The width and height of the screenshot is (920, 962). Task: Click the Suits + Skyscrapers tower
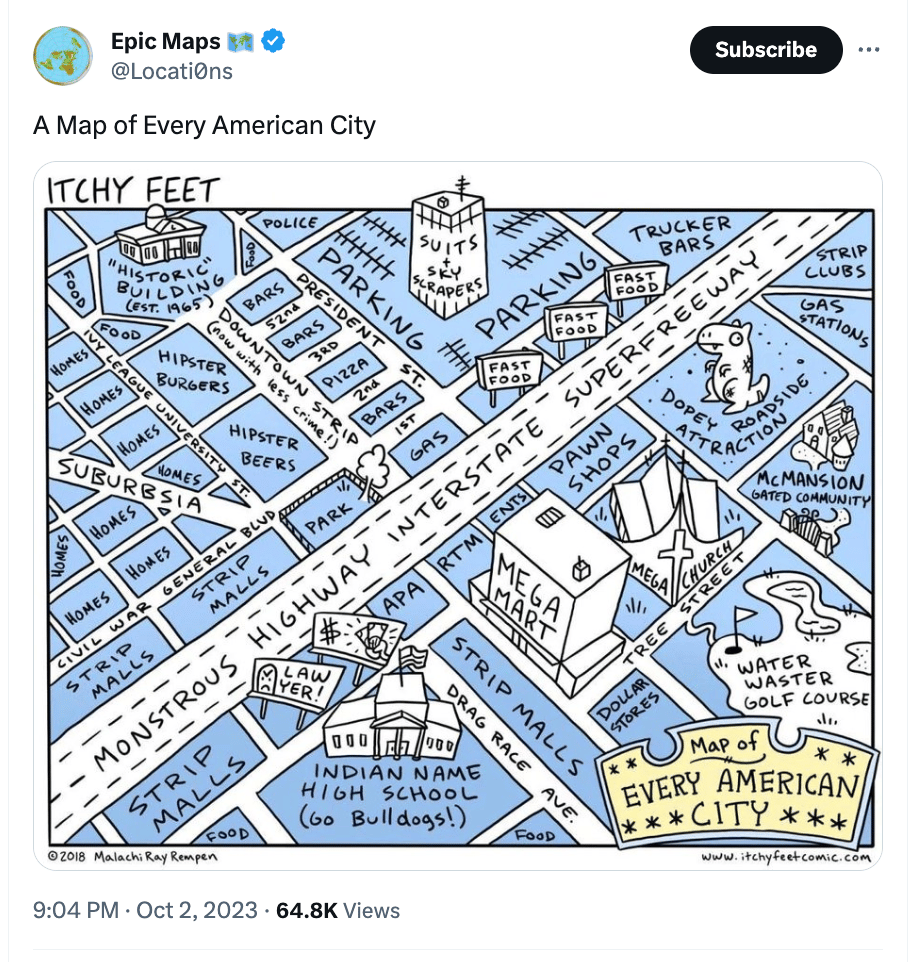coord(448,250)
